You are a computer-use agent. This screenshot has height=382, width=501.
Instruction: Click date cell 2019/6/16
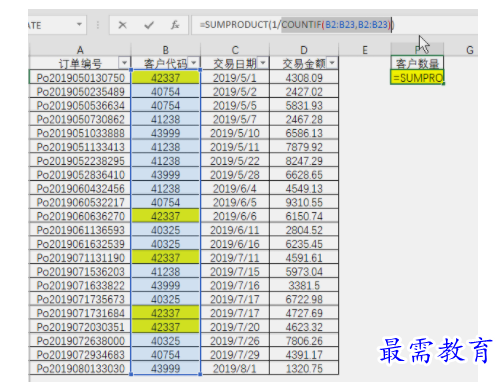coord(235,244)
